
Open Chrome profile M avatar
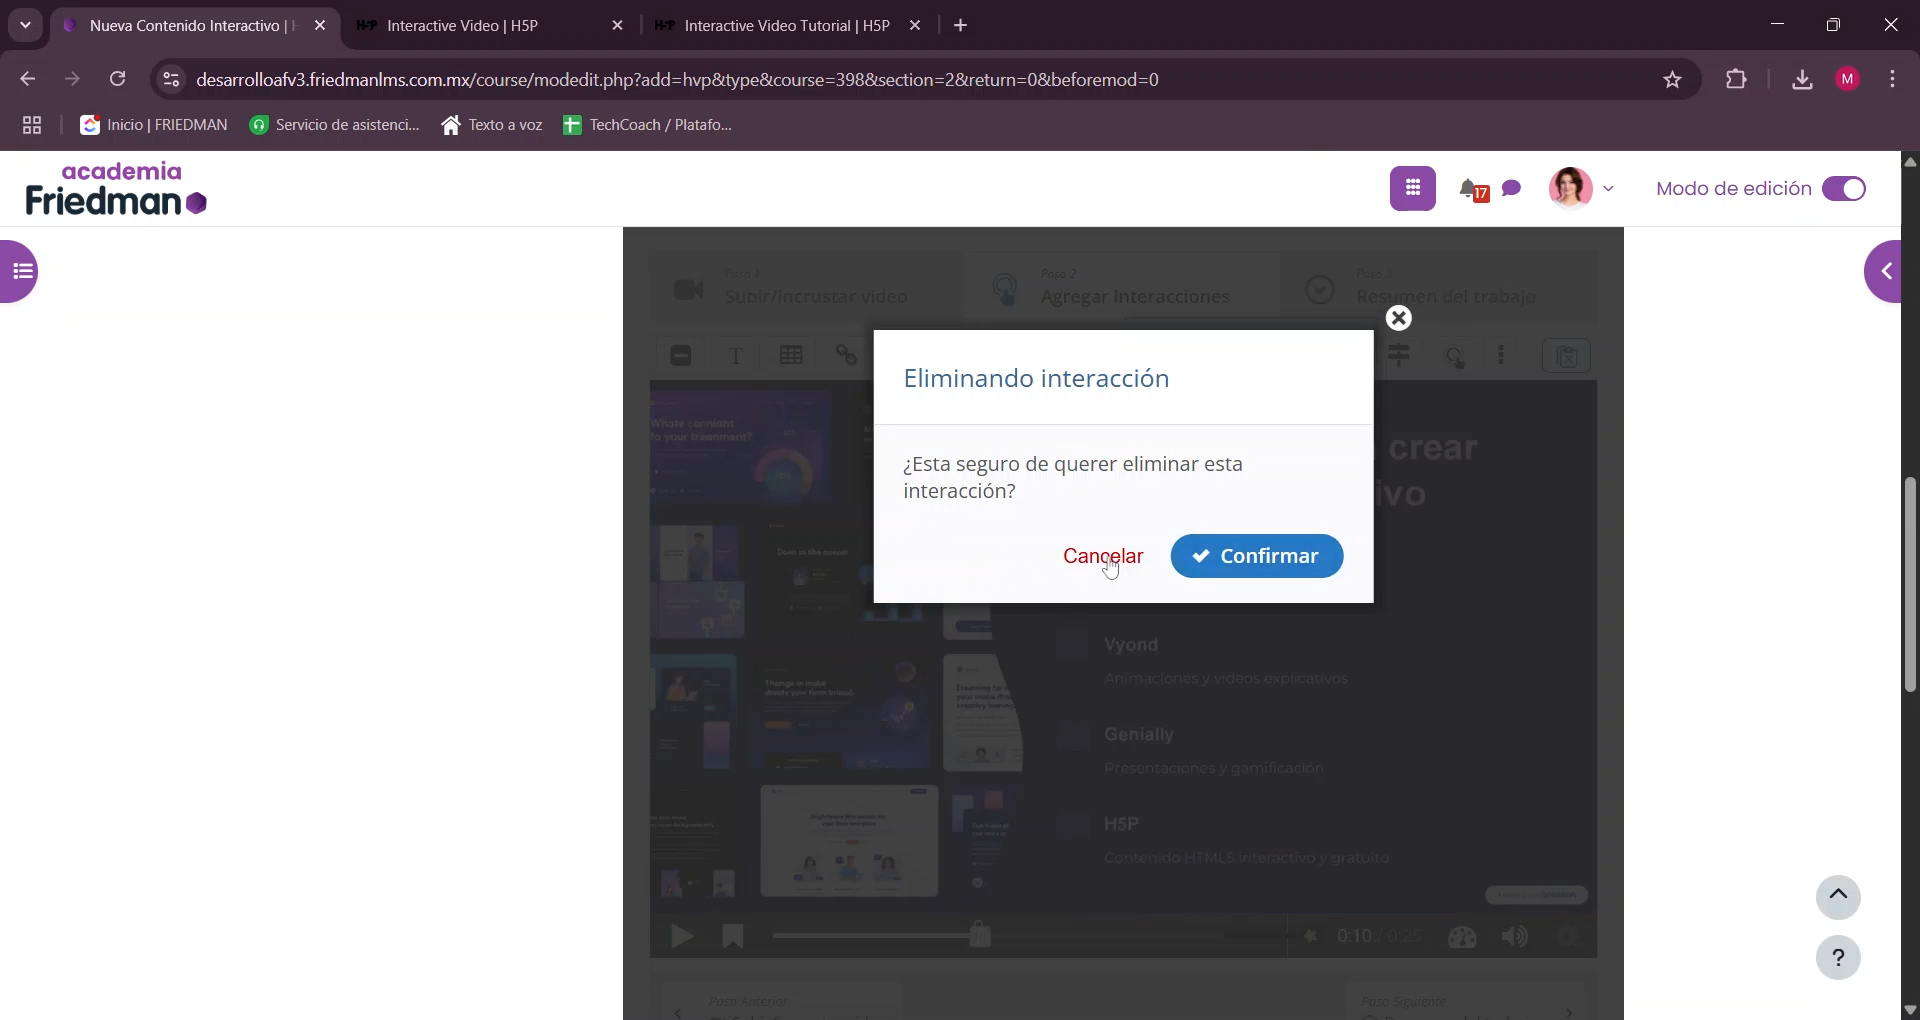(x=1848, y=80)
